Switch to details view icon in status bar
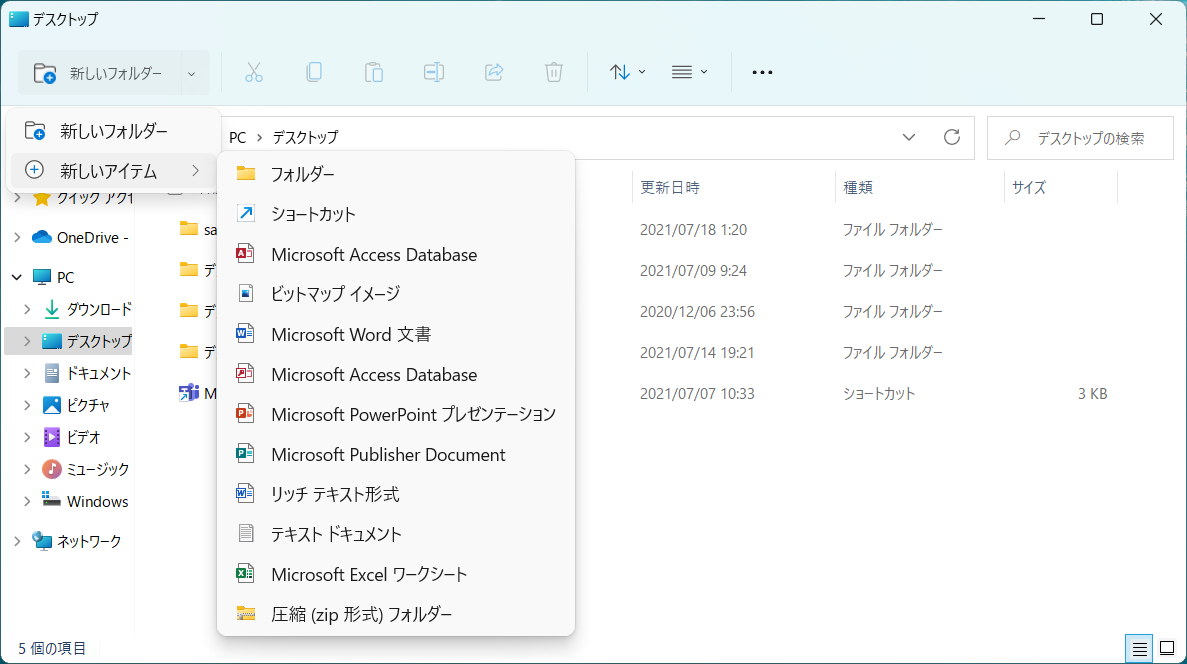The image size is (1187, 664). point(1139,649)
